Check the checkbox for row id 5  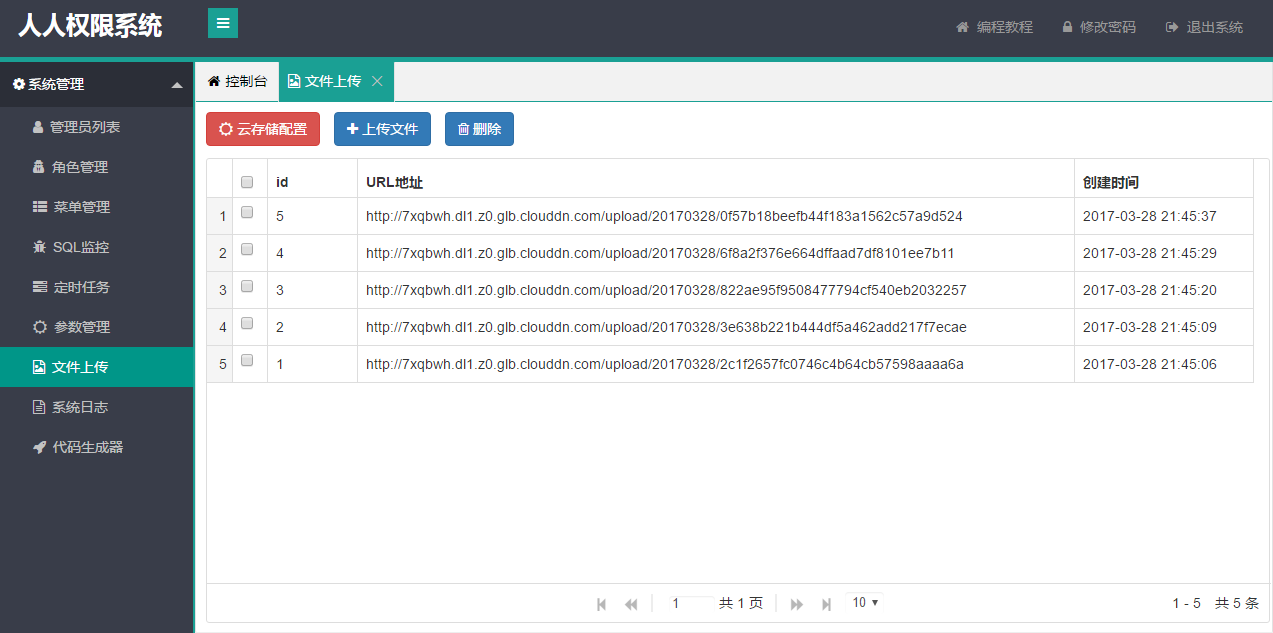pyautogui.click(x=247, y=213)
